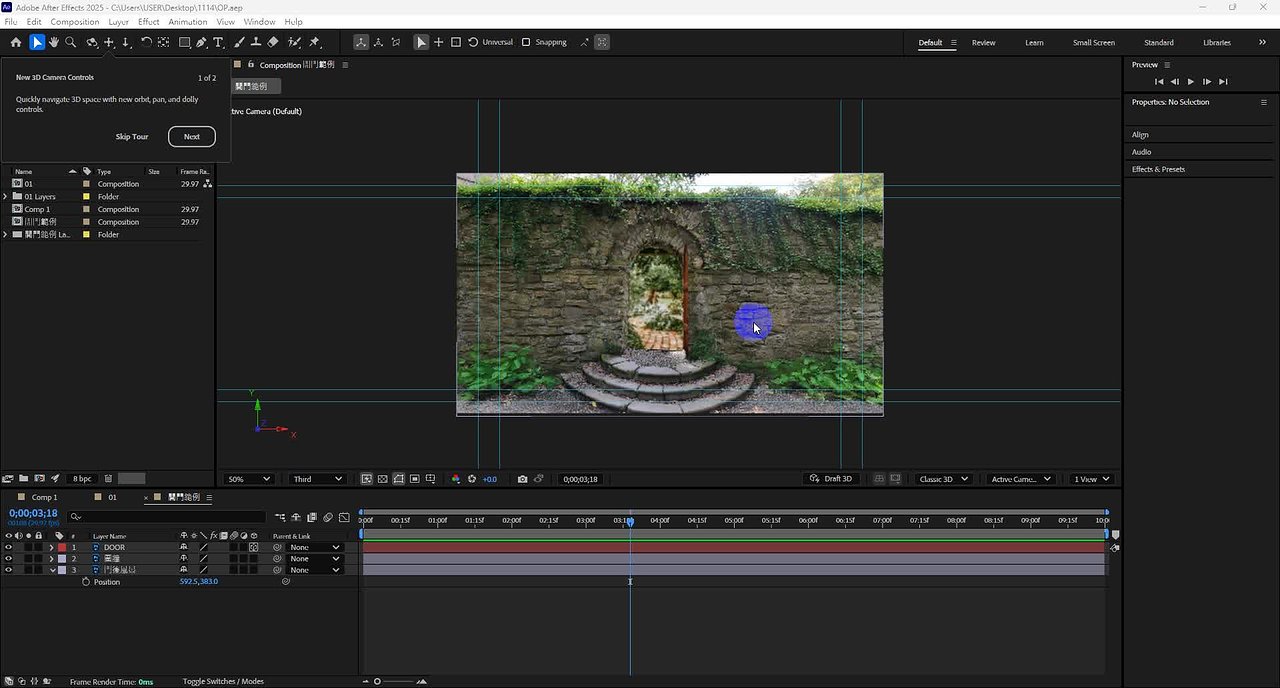Expand the DOOR layer properties
The width and height of the screenshot is (1280, 688).
point(52,547)
